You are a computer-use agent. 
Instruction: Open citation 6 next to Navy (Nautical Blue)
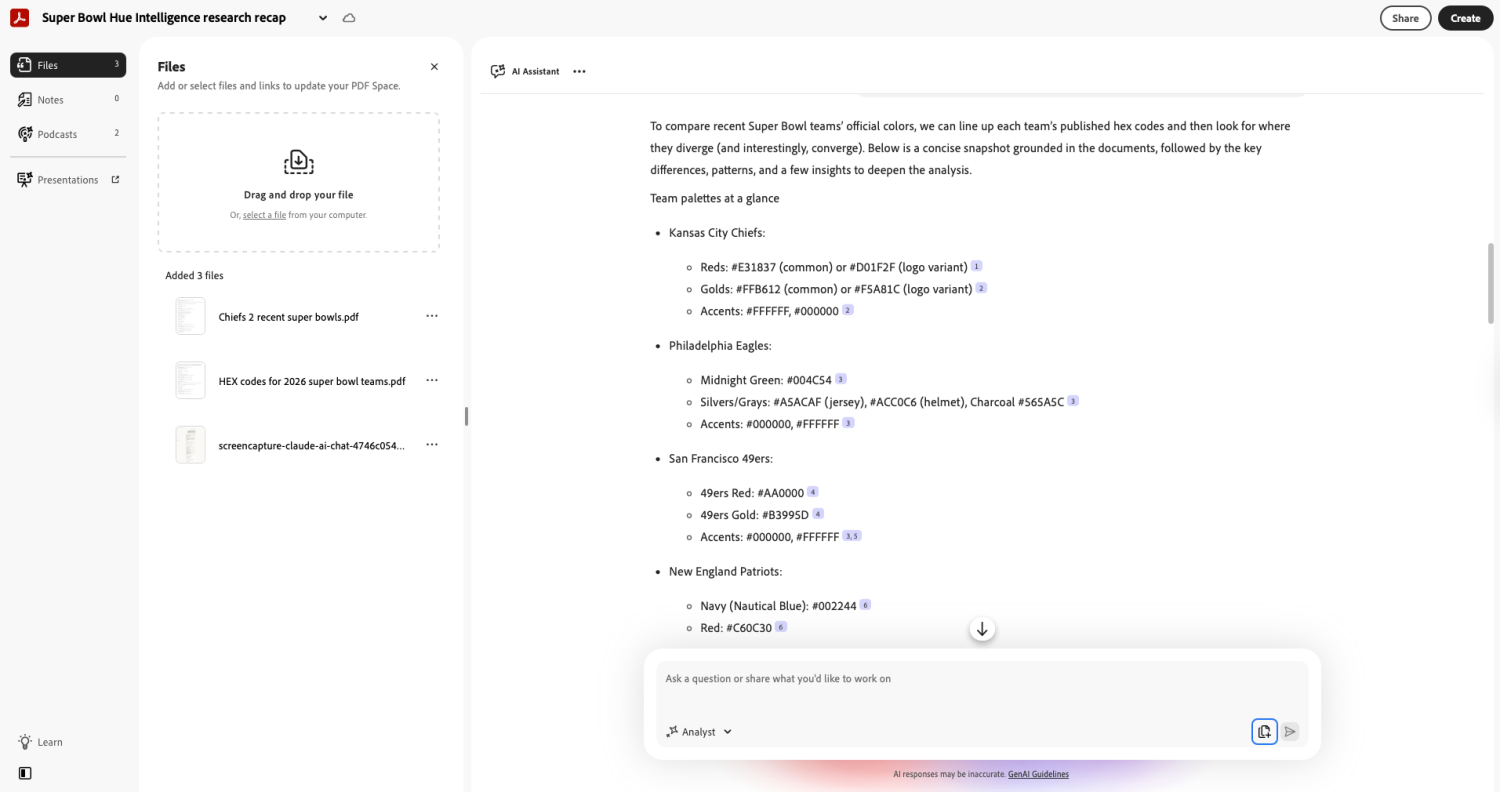[865, 604]
